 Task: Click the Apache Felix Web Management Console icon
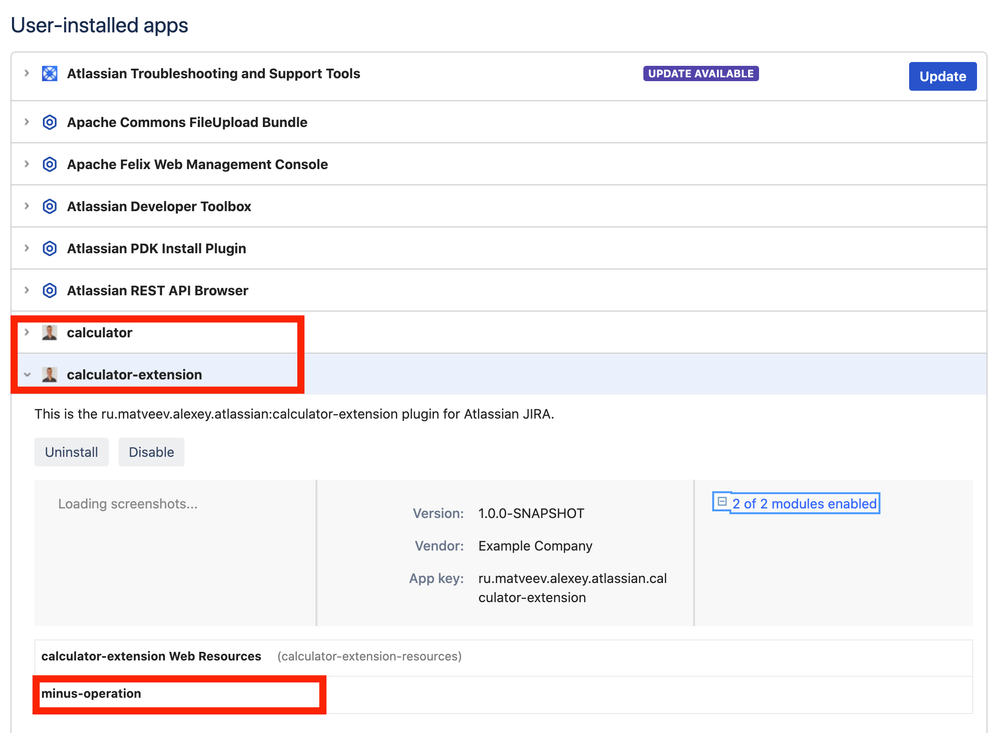click(50, 164)
